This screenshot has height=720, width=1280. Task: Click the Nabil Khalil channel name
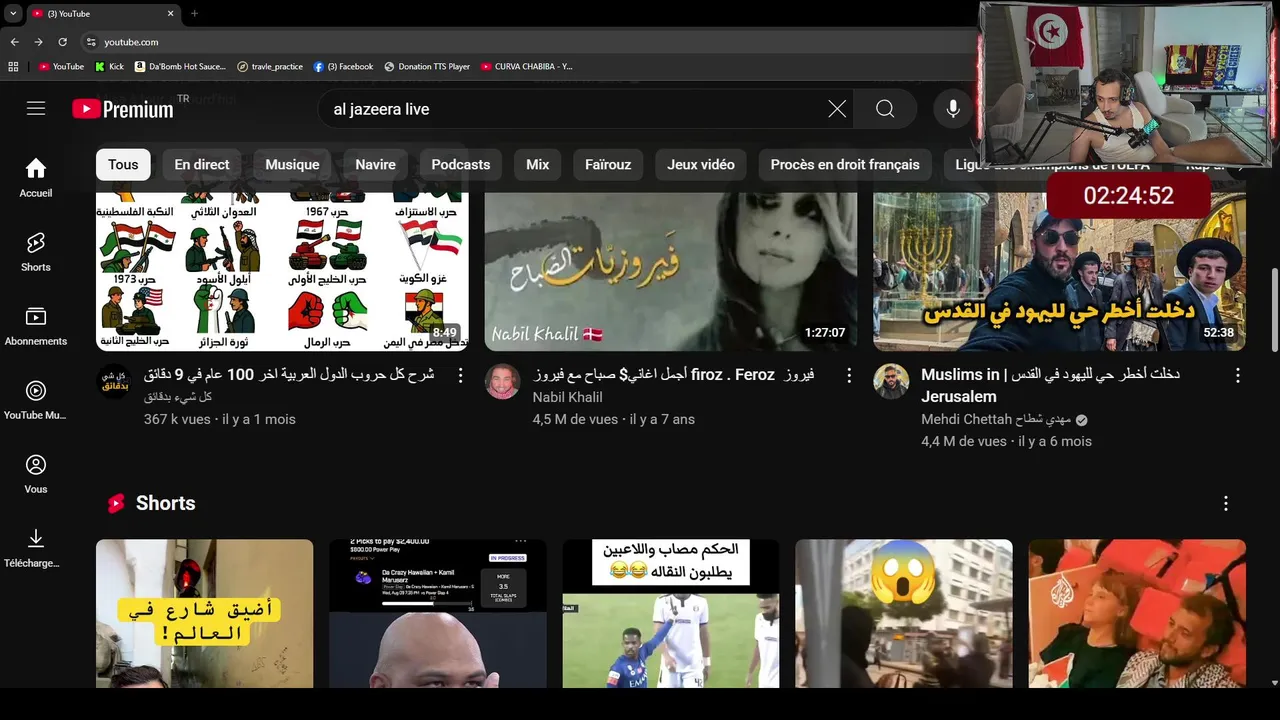[567, 397]
